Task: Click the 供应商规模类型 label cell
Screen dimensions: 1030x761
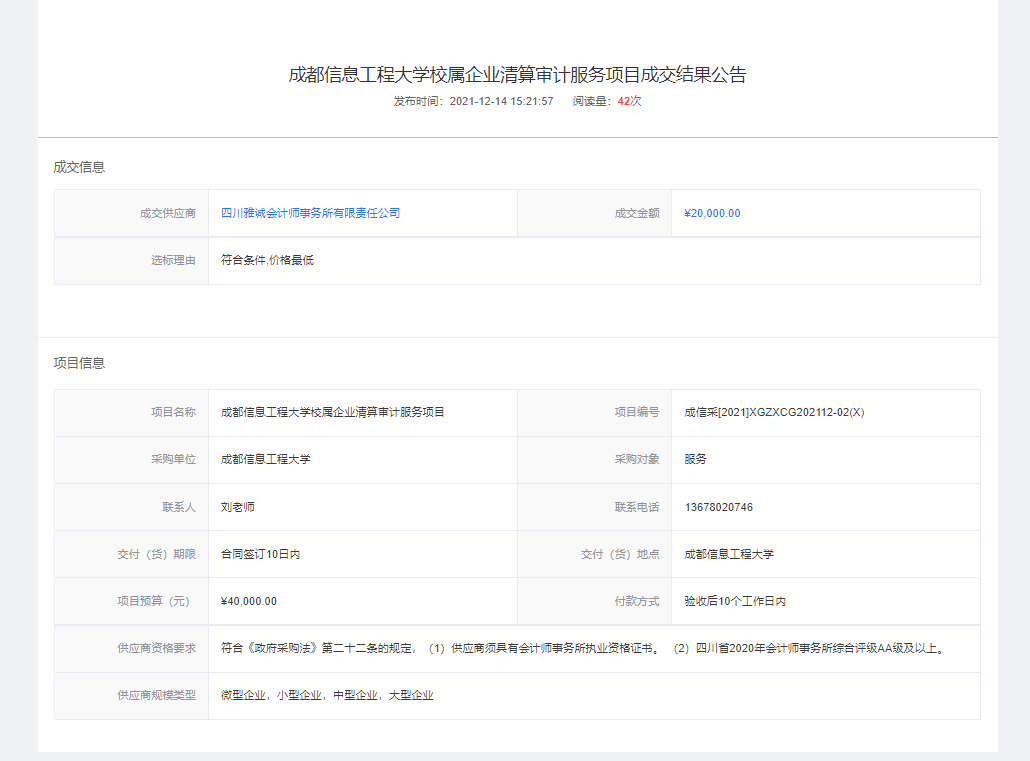Action: pyautogui.click(x=131, y=696)
